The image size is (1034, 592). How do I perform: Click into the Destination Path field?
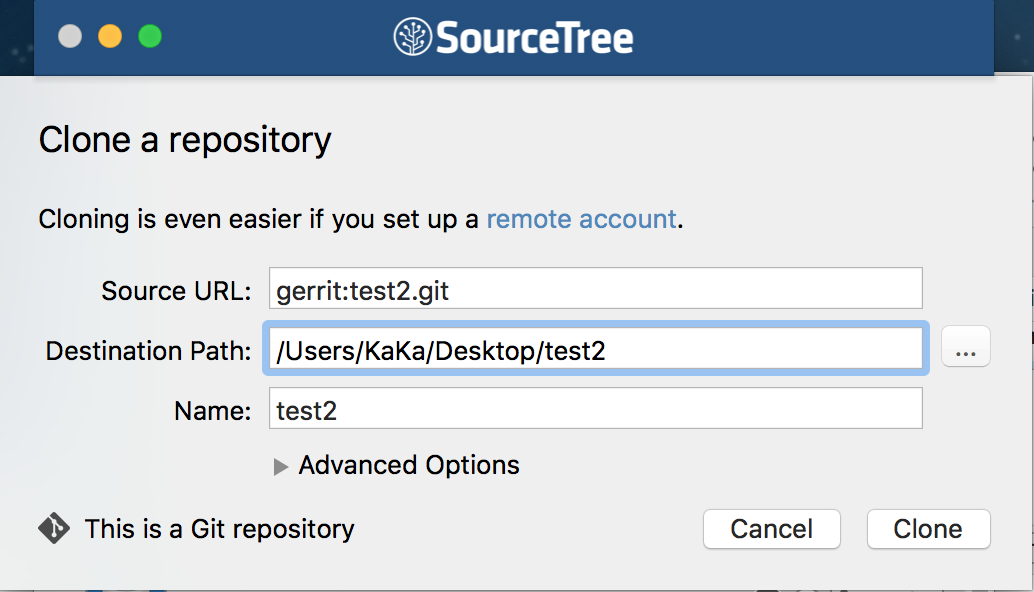[595, 348]
